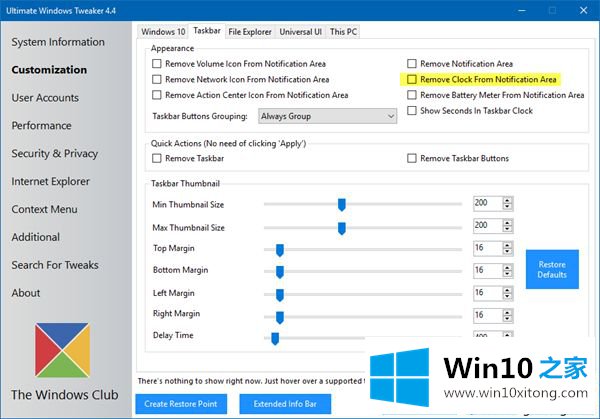600x419 pixels.
Task: Click Min Thumbnail Size value field
Action: [x=487, y=203]
